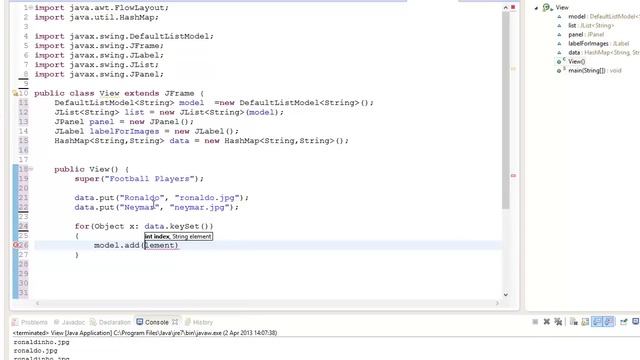Click 'ronaldo.jpg' console output line
This screenshot has height=360, width=640.
pos(35,351)
